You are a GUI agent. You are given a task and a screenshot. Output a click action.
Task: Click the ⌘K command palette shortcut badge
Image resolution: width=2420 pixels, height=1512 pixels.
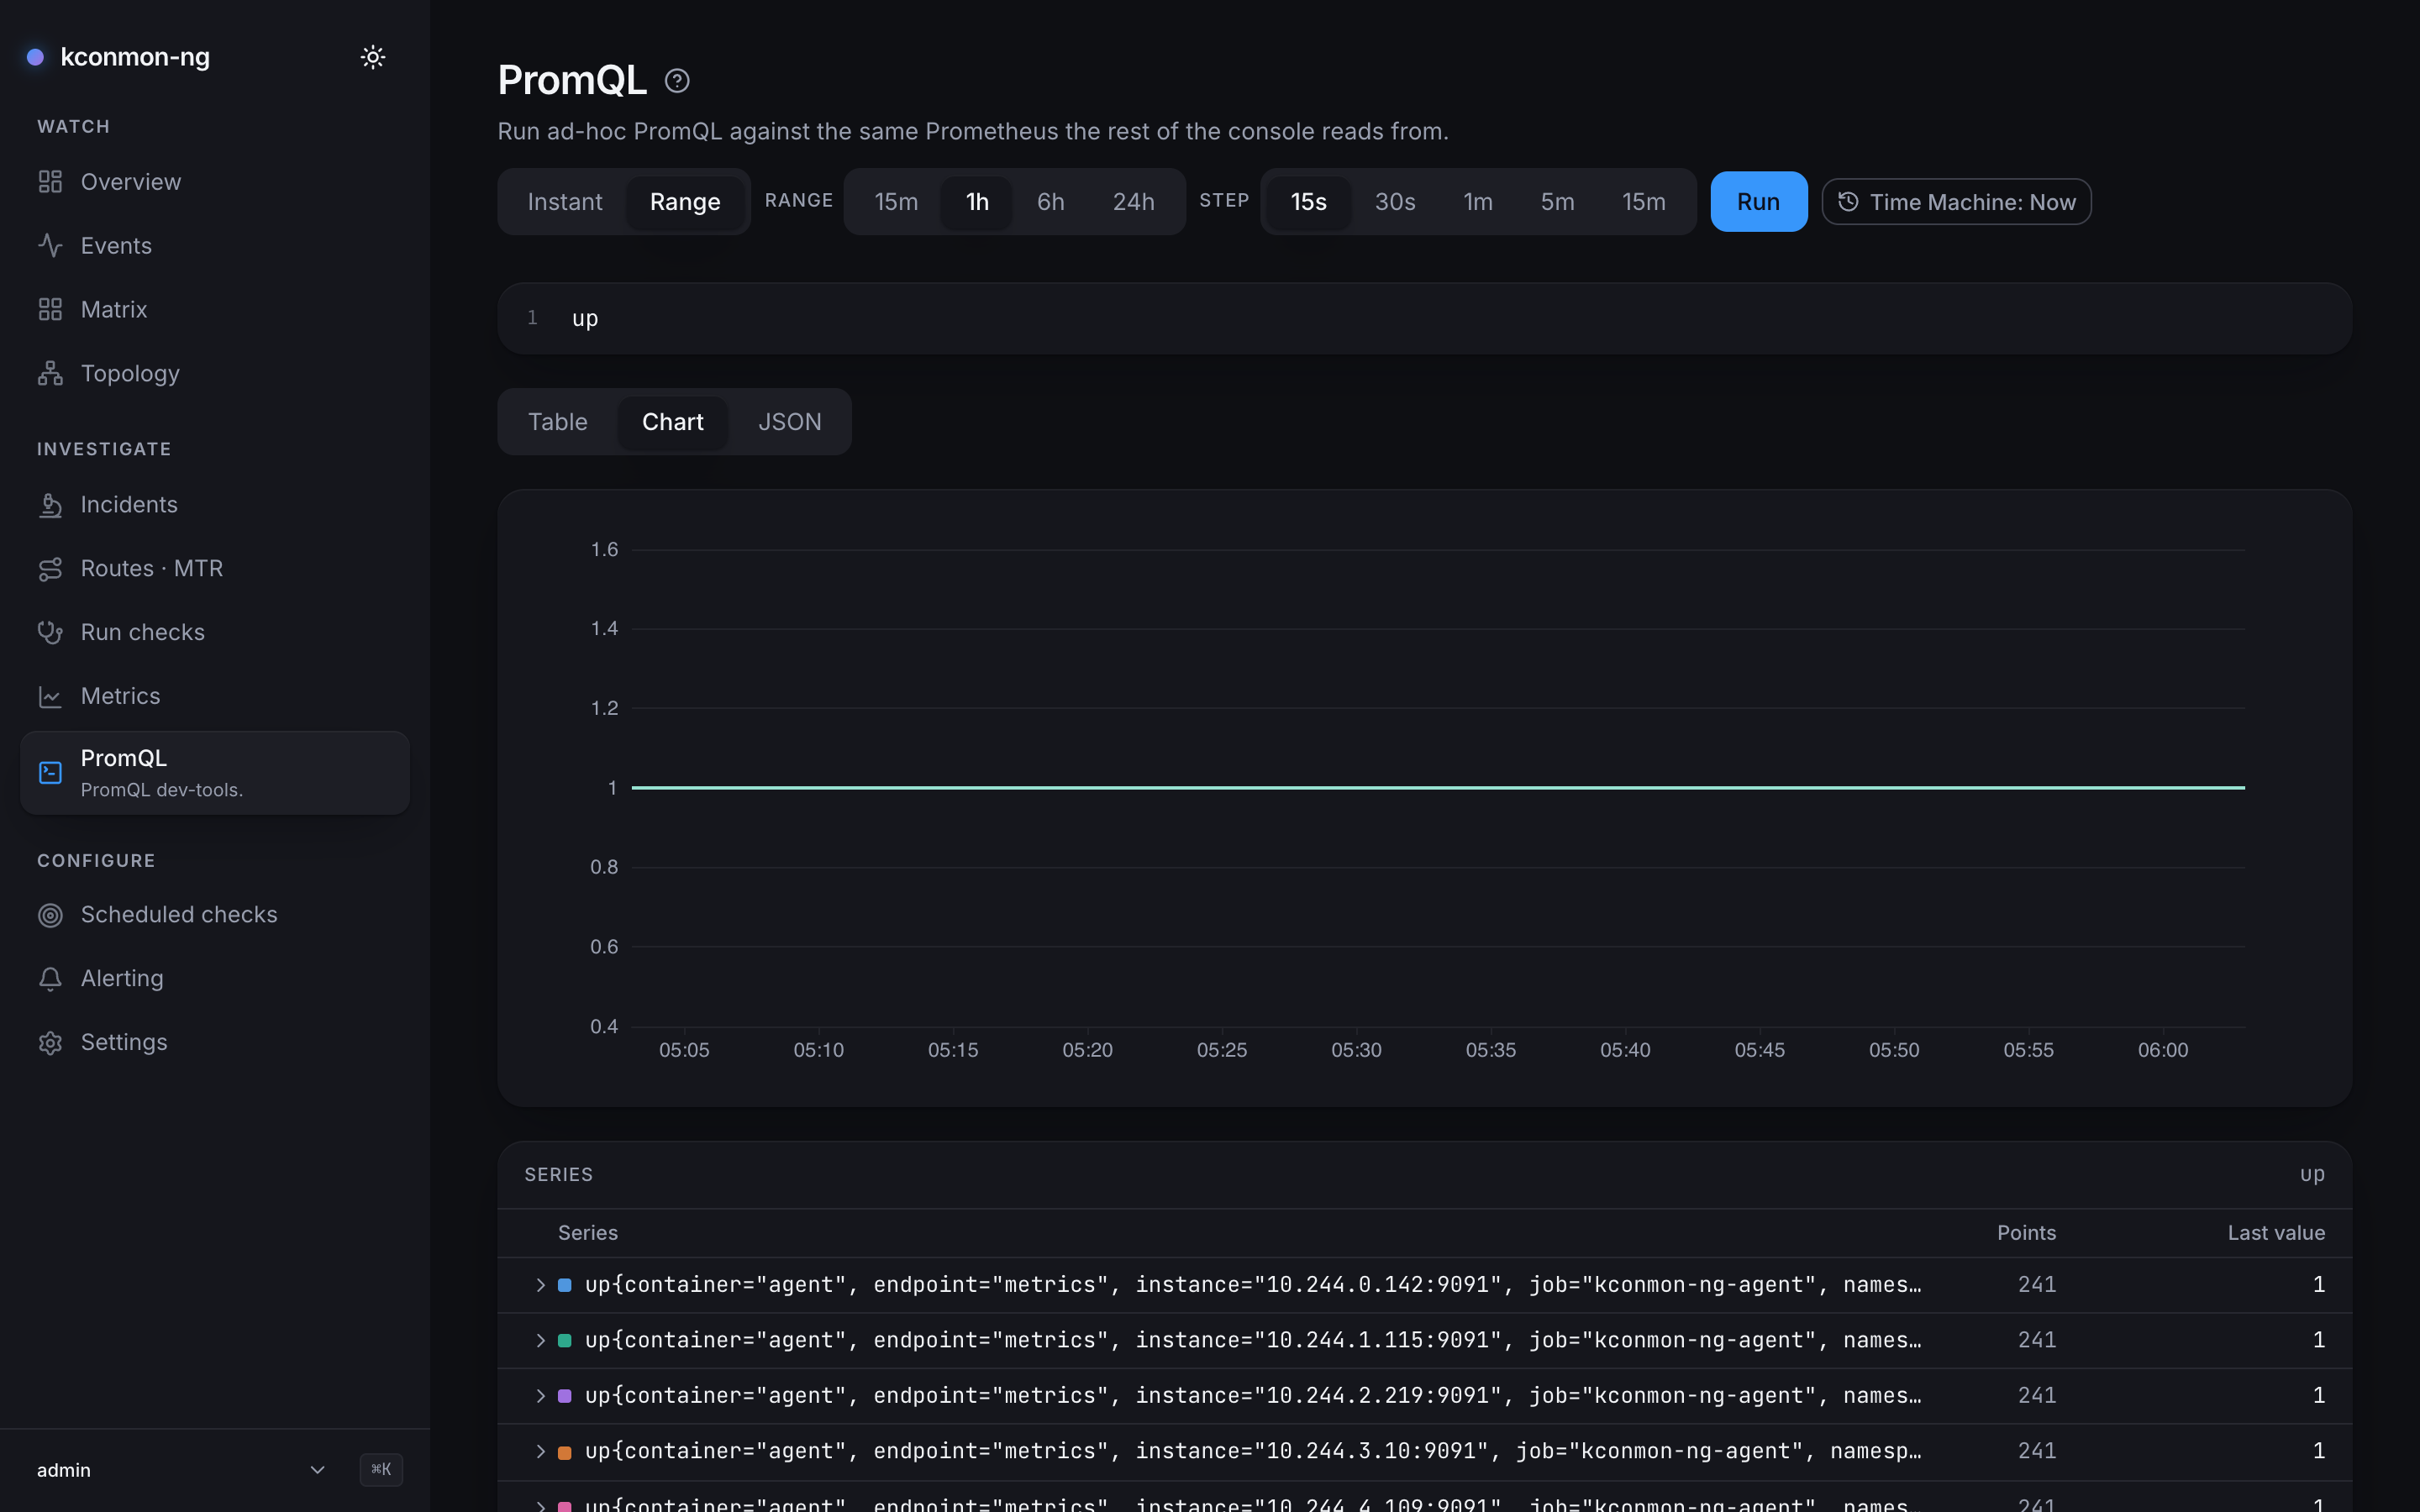click(x=381, y=1469)
